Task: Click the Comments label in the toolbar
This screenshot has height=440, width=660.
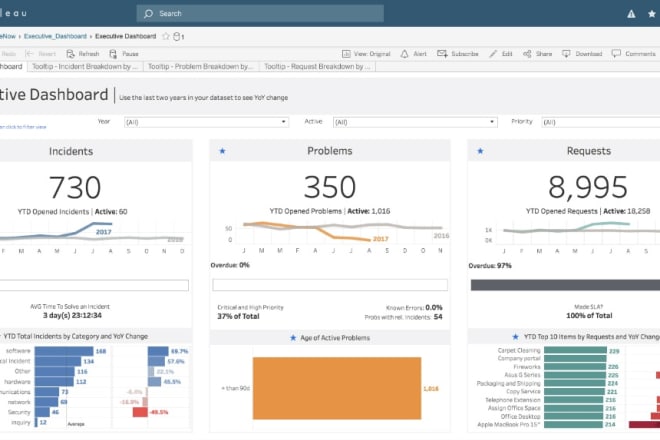Action: pyautogui.click(x=640, y=54)
